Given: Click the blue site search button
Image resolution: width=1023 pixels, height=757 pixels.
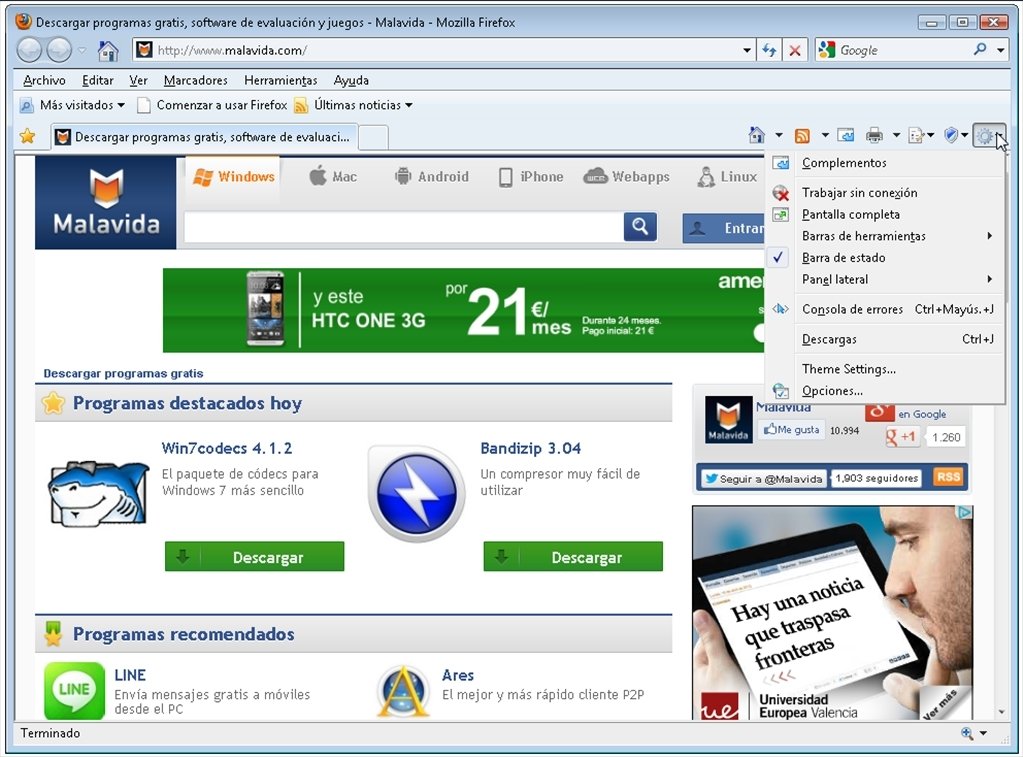Looking at the screenshot, I should pyautogui.click(x=640, y=226).
